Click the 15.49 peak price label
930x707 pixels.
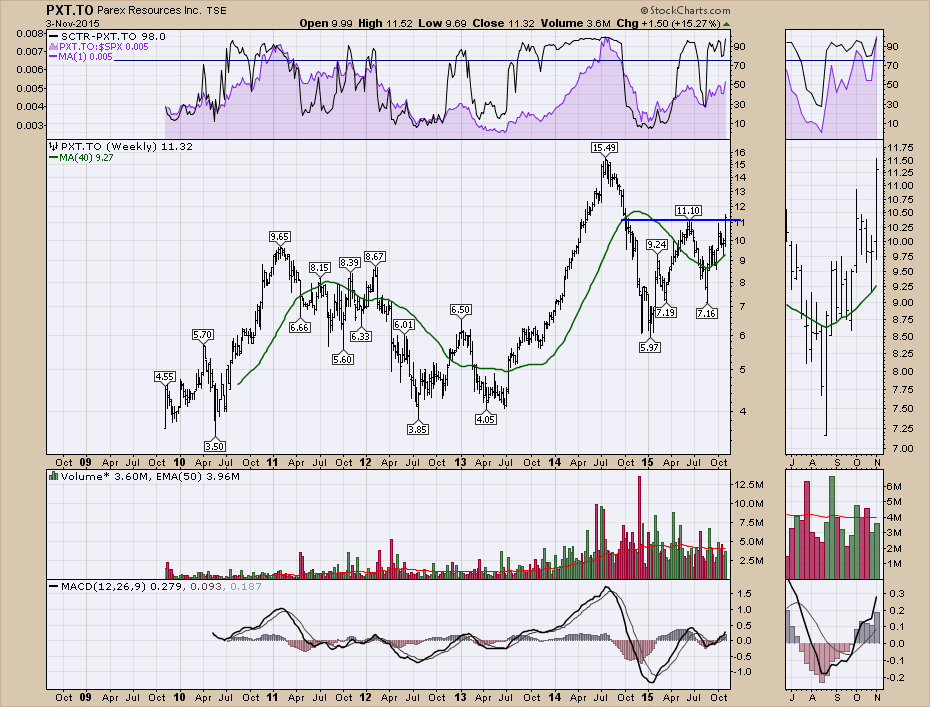point(604,147)
